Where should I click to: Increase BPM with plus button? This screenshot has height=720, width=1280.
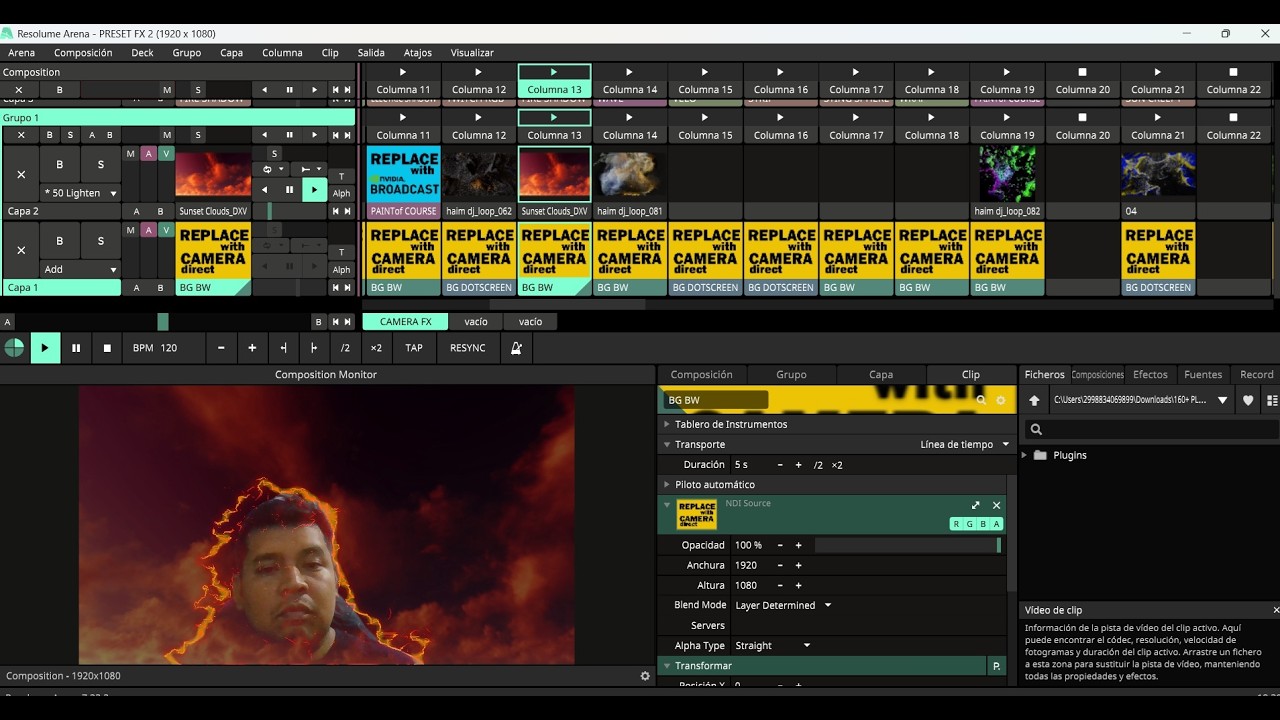click(252, 348)
